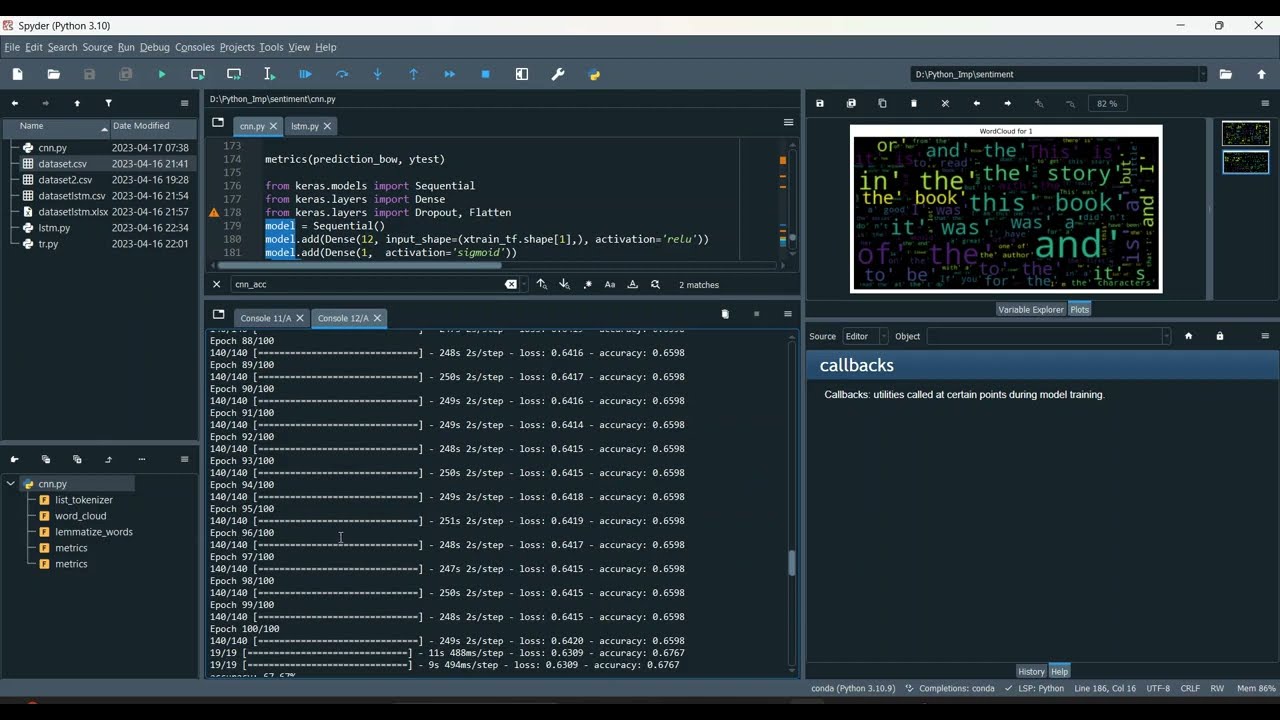Toggle case sensitive search (Aa)
This screenshot has height=720, width=1280.
(x=610, y=284)
